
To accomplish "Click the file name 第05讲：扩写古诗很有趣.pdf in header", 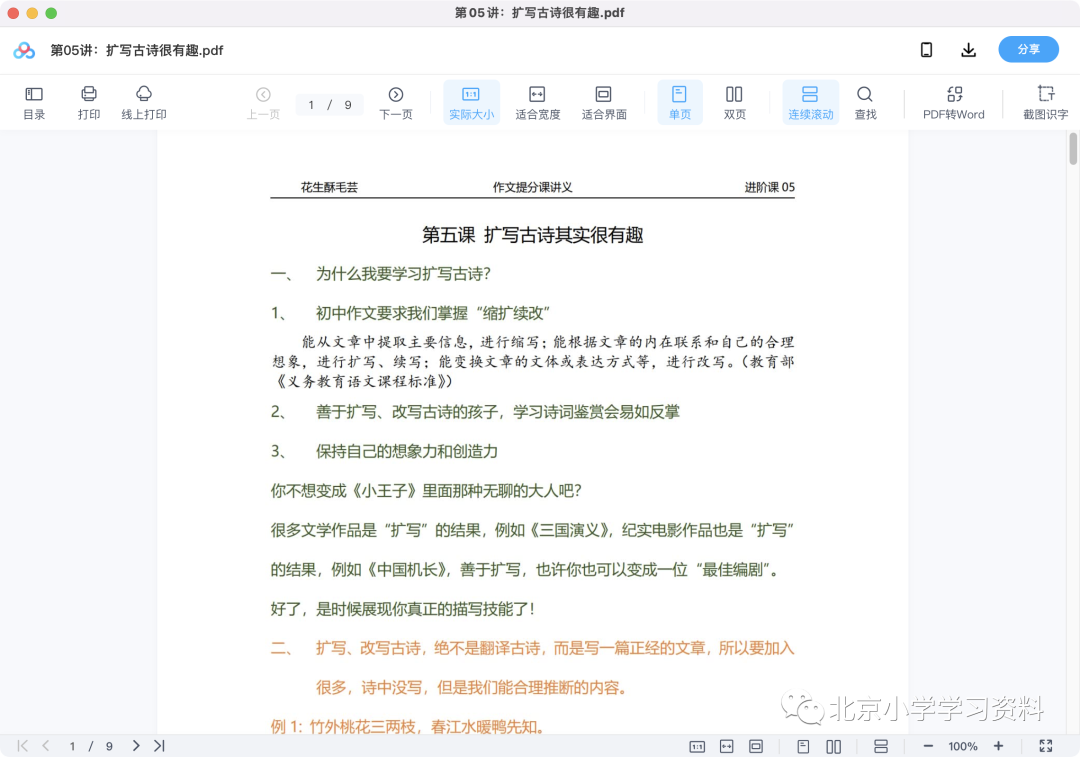I will click(x=136, y=50).
